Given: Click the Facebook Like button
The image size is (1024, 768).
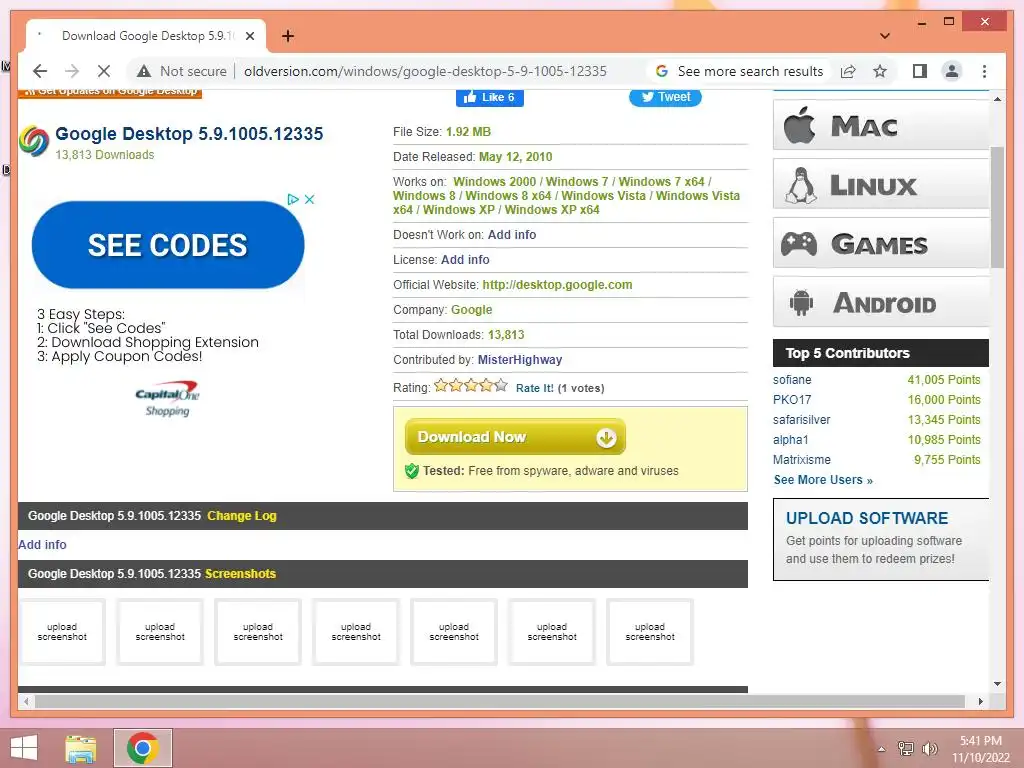Looking at the screenshot, I should point(490,97).
